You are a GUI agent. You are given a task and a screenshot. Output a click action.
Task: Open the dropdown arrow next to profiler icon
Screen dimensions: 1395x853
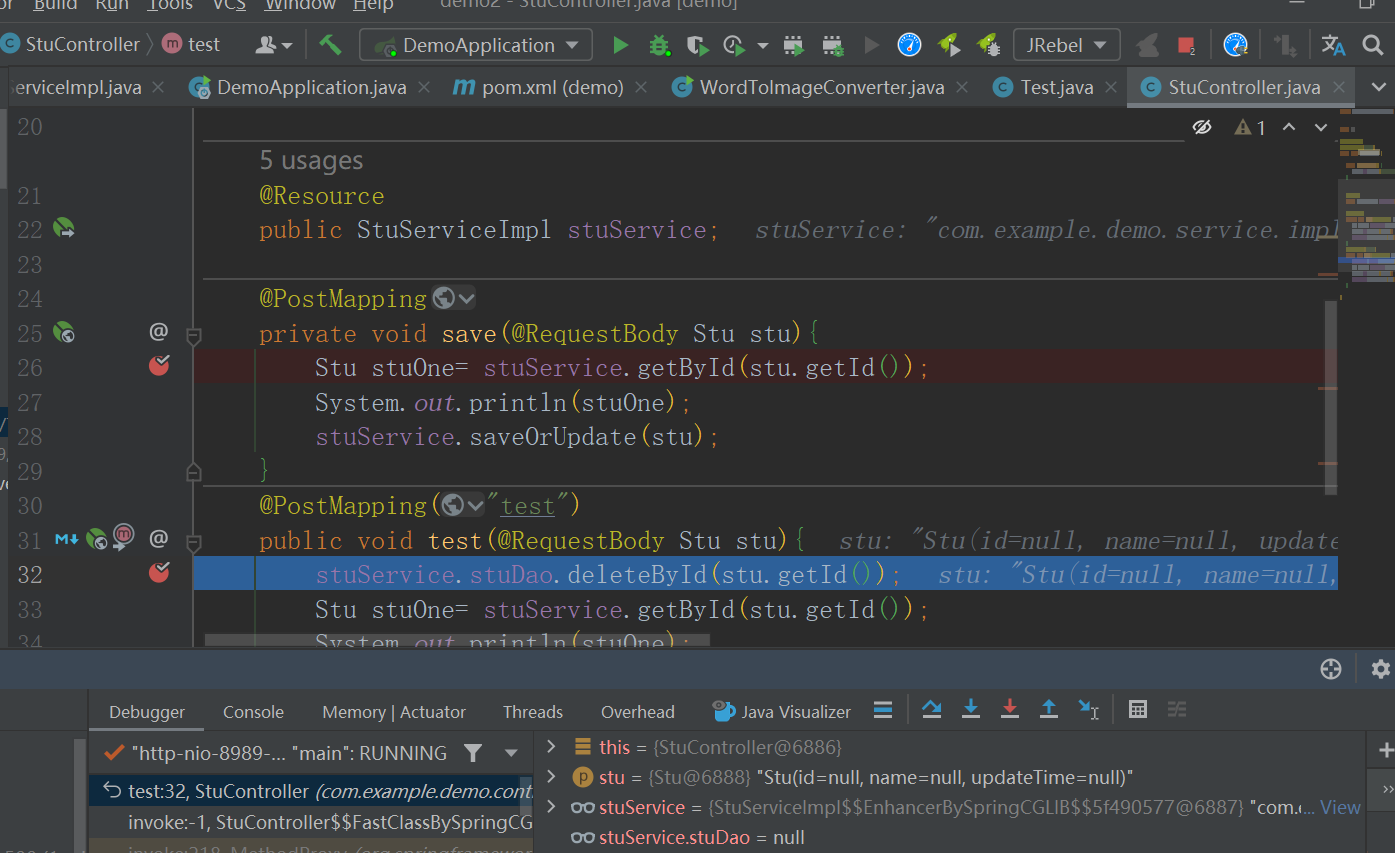(763, 45)
